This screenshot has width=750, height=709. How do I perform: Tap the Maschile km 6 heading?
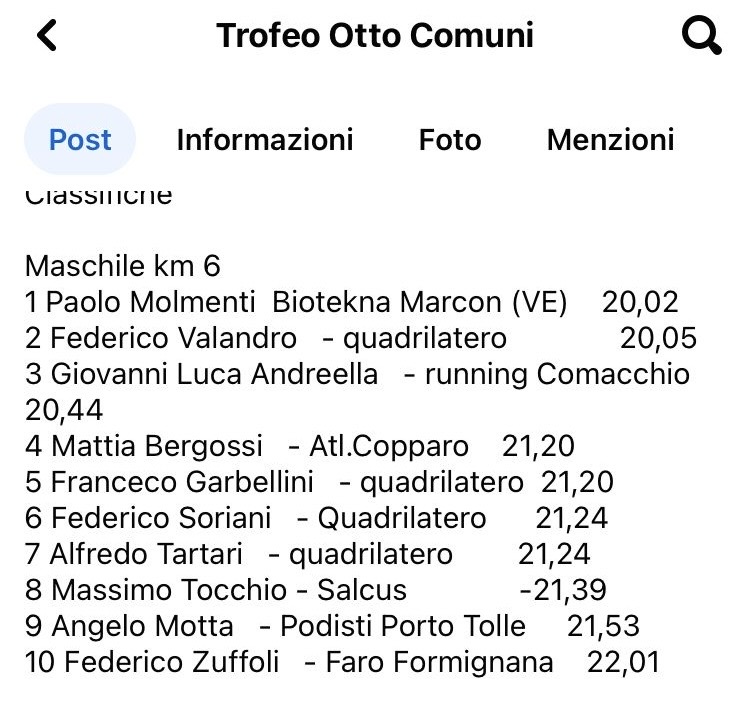coord(122,266)
